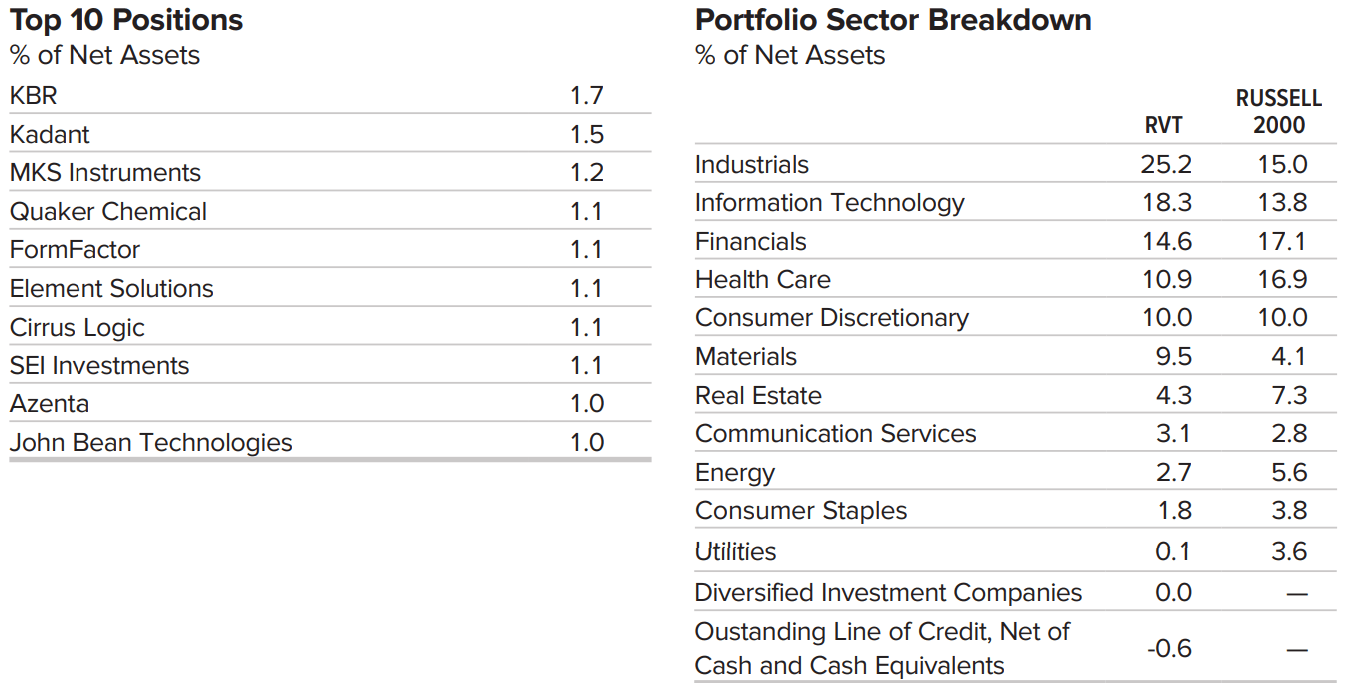Click the Information Technology sector label
The image size is (1354, 683).
(x=829, y=203)
